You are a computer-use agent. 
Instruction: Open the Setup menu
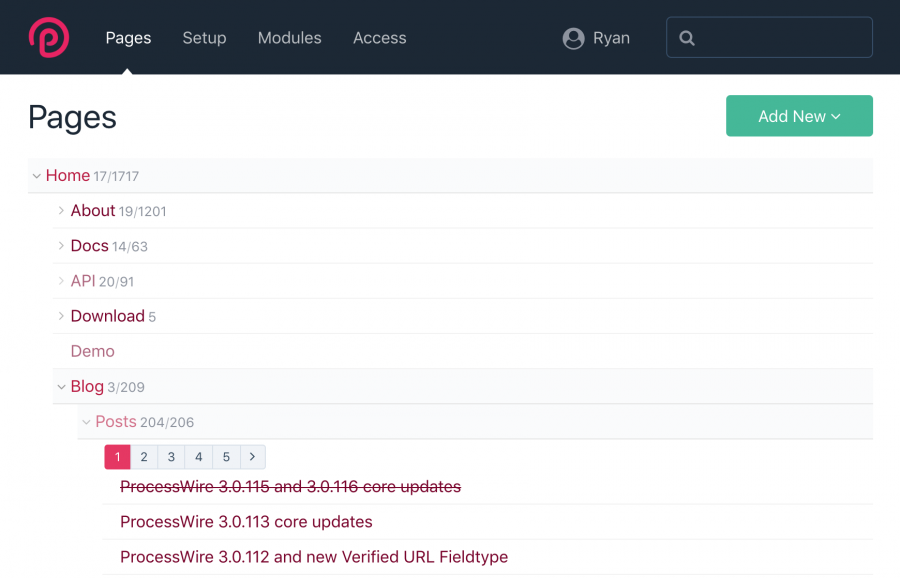pyautogui.click(x=204, y=38)
